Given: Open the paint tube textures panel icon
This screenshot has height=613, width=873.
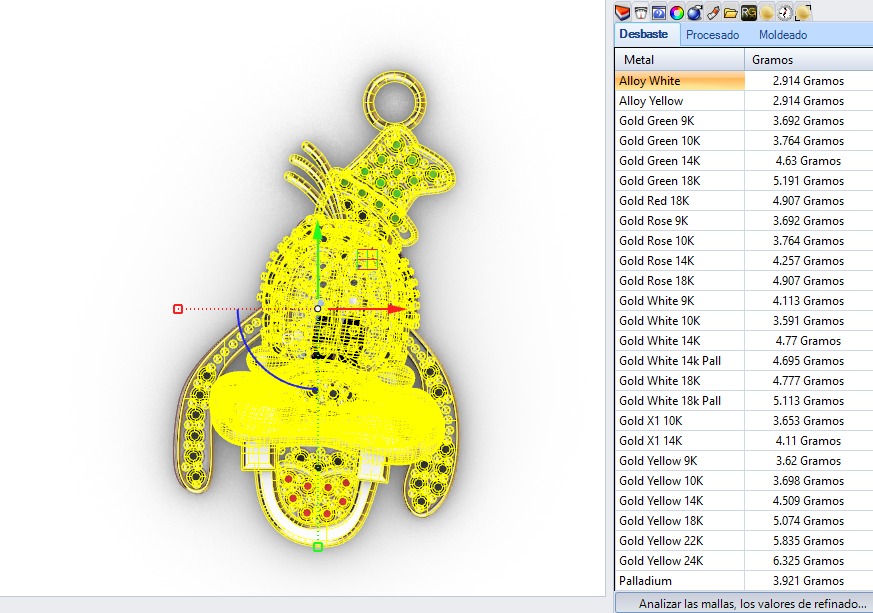Looking at the screenshot, I should pos(712,12).
